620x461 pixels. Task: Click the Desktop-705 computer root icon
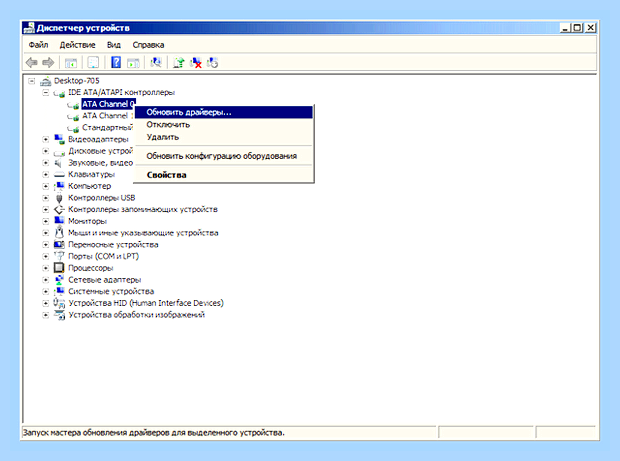46,81
